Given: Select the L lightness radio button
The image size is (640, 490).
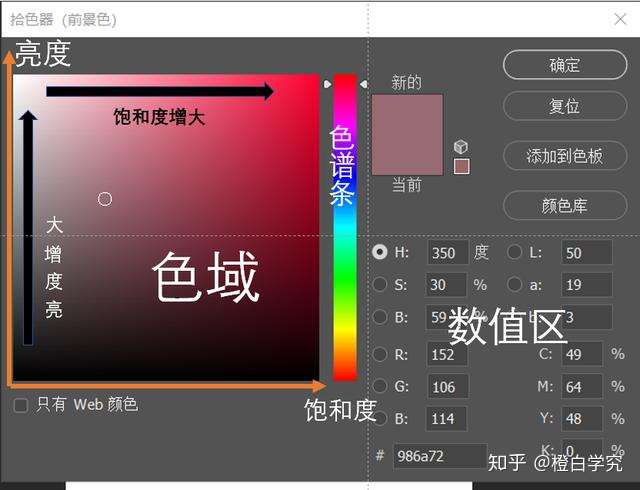Looking at the screenshot, I should pos(514,252).
